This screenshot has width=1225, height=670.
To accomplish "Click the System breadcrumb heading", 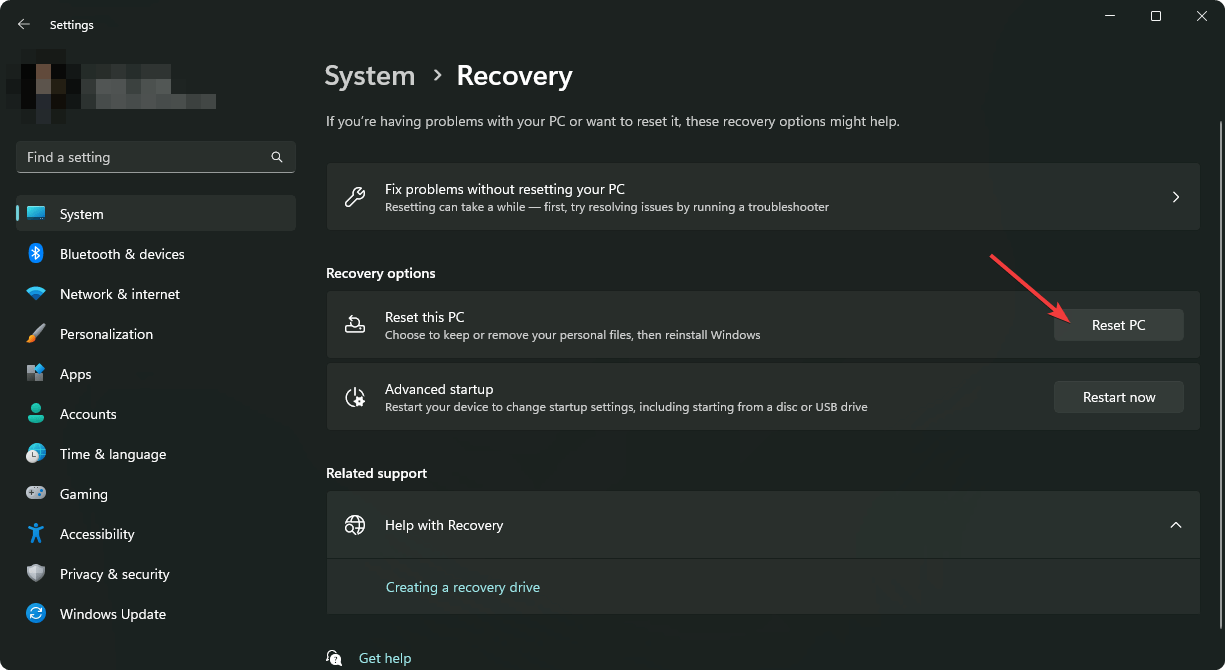I will tap(369, 75).
